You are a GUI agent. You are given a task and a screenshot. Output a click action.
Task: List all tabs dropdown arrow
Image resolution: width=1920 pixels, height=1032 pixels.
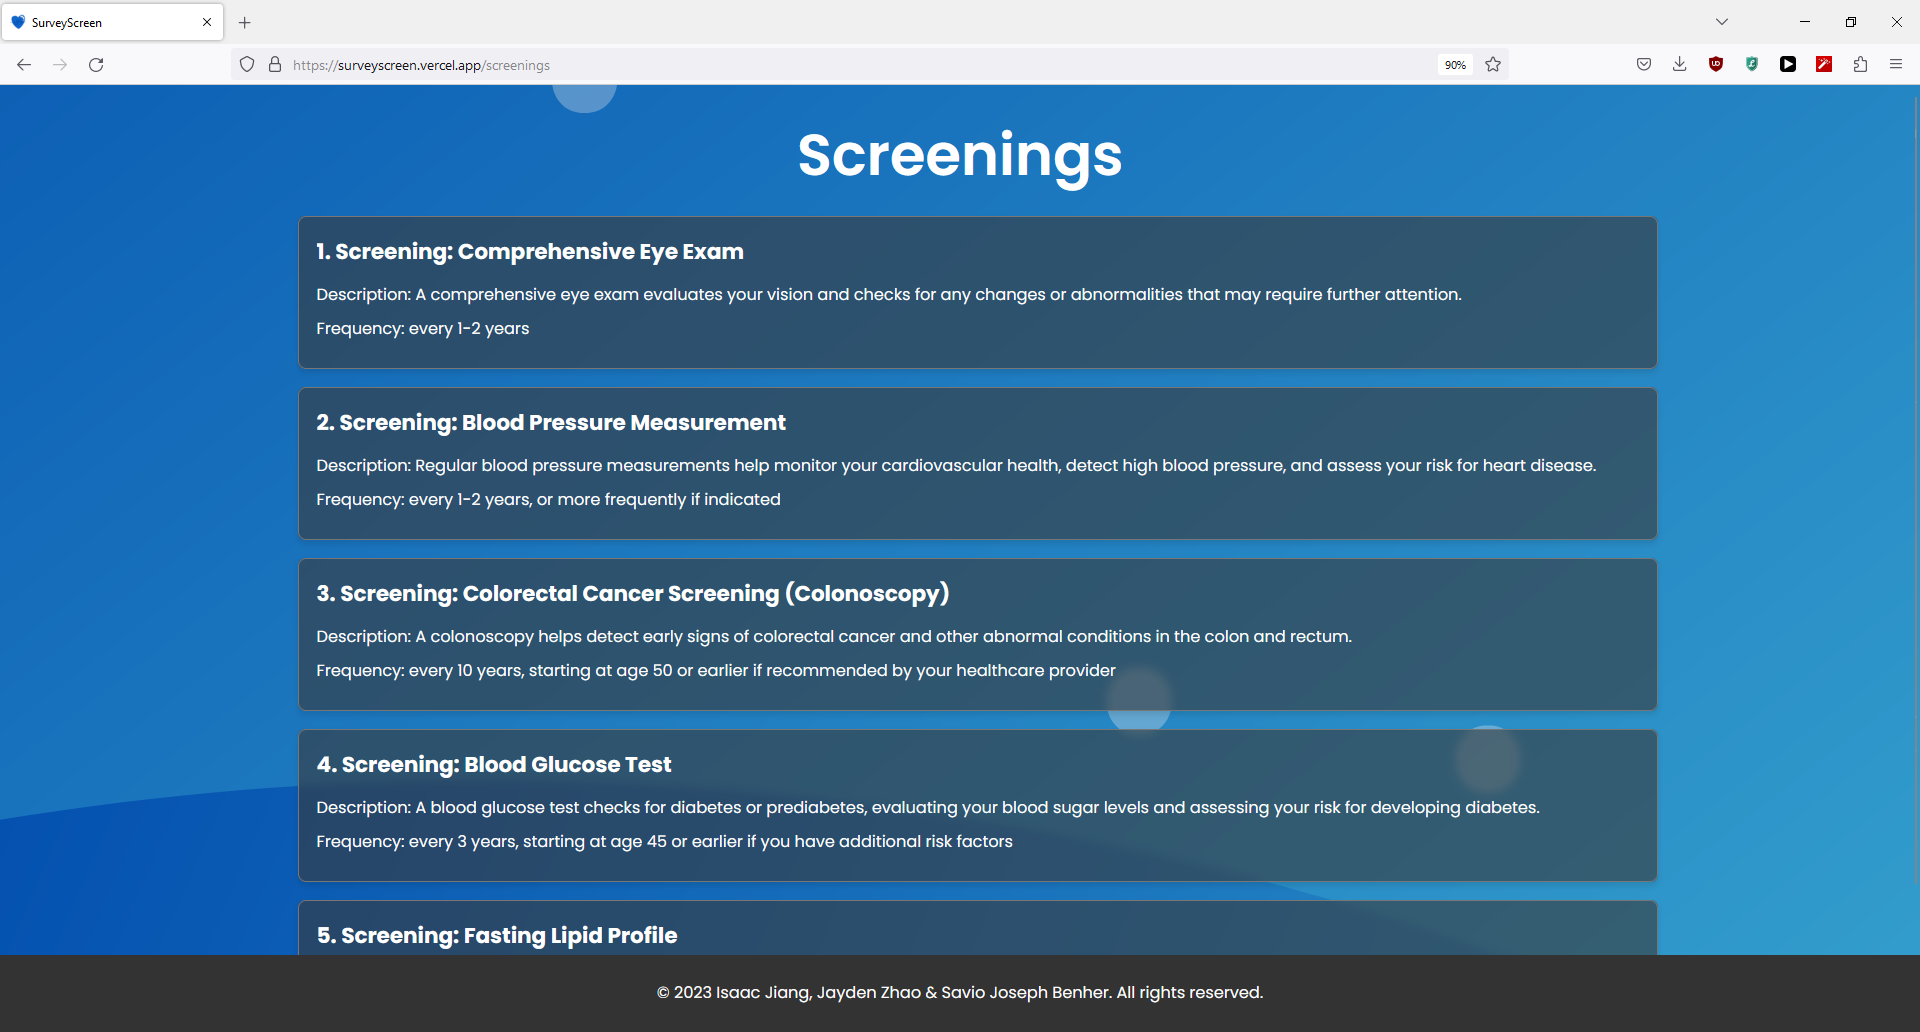coord(1722,22)
